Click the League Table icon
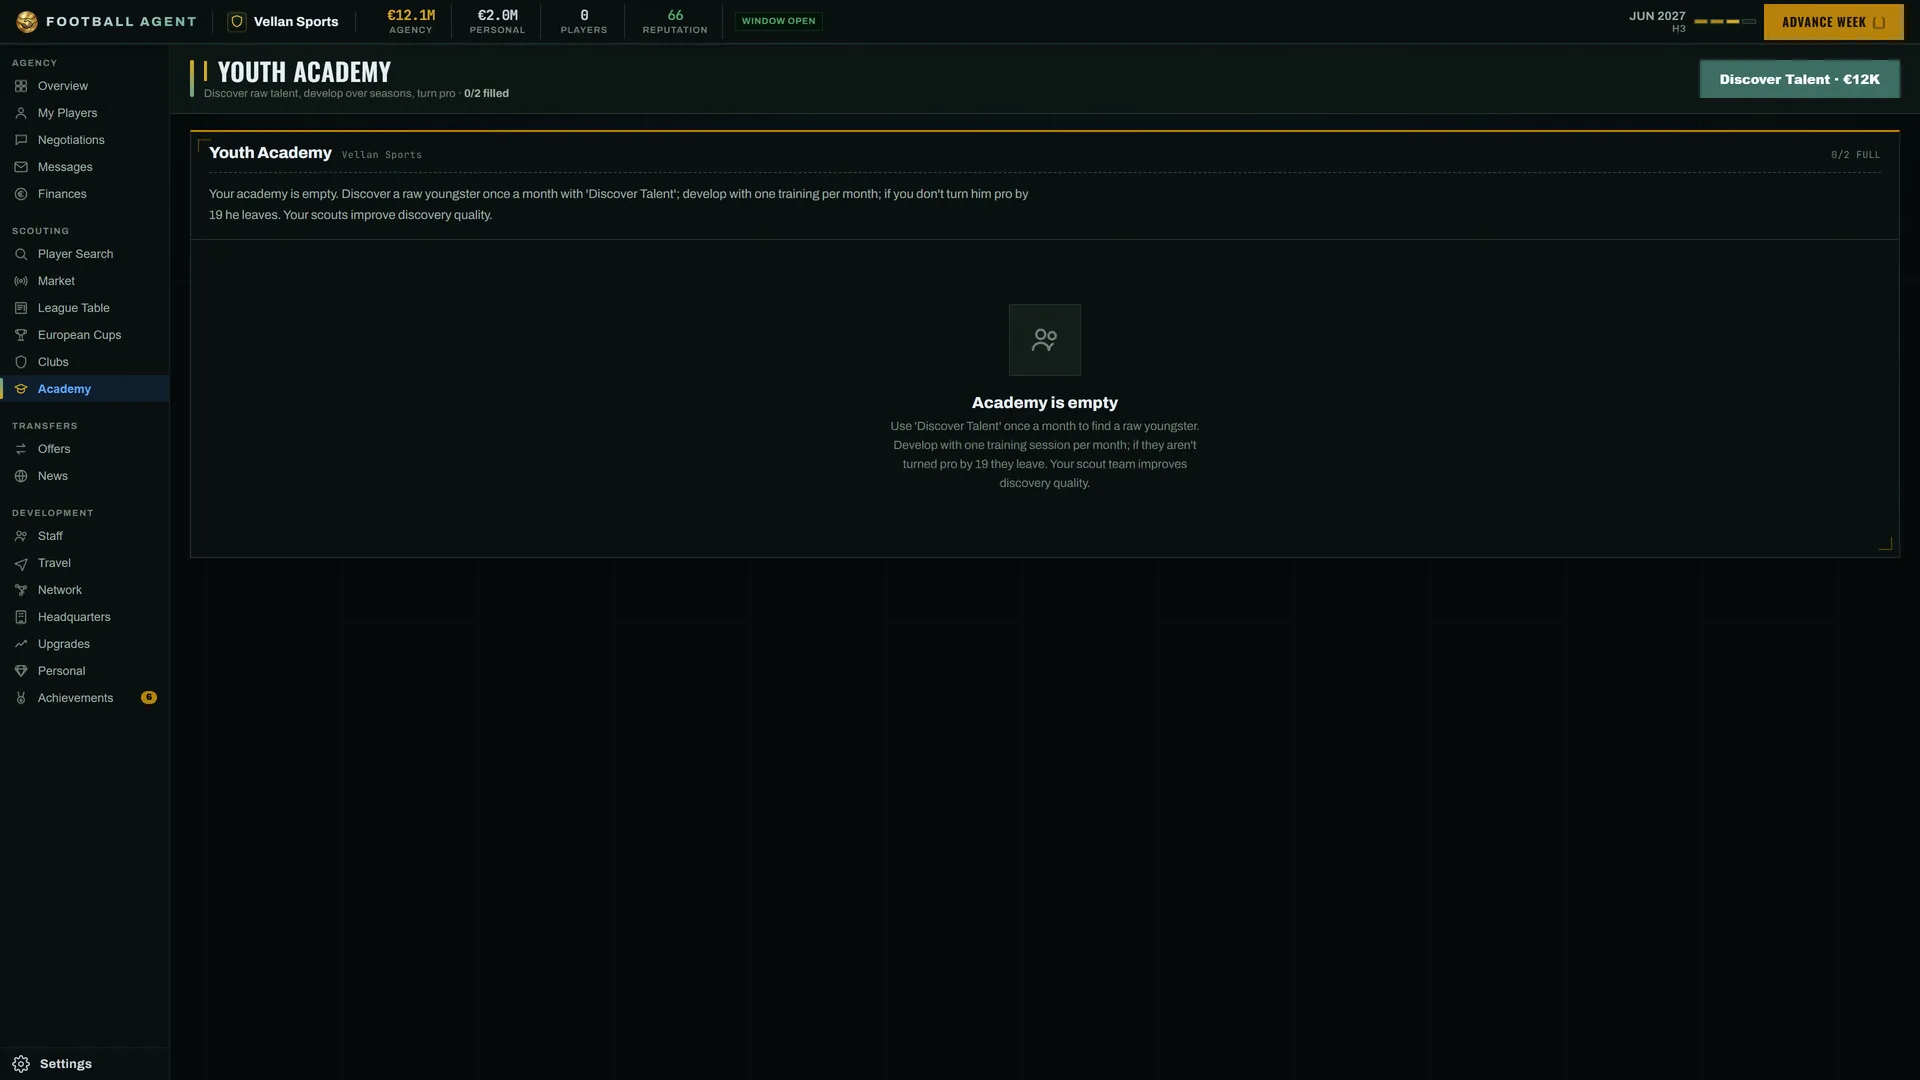The height and width of the screenshot is (1080, 1920). coord(21,308)
